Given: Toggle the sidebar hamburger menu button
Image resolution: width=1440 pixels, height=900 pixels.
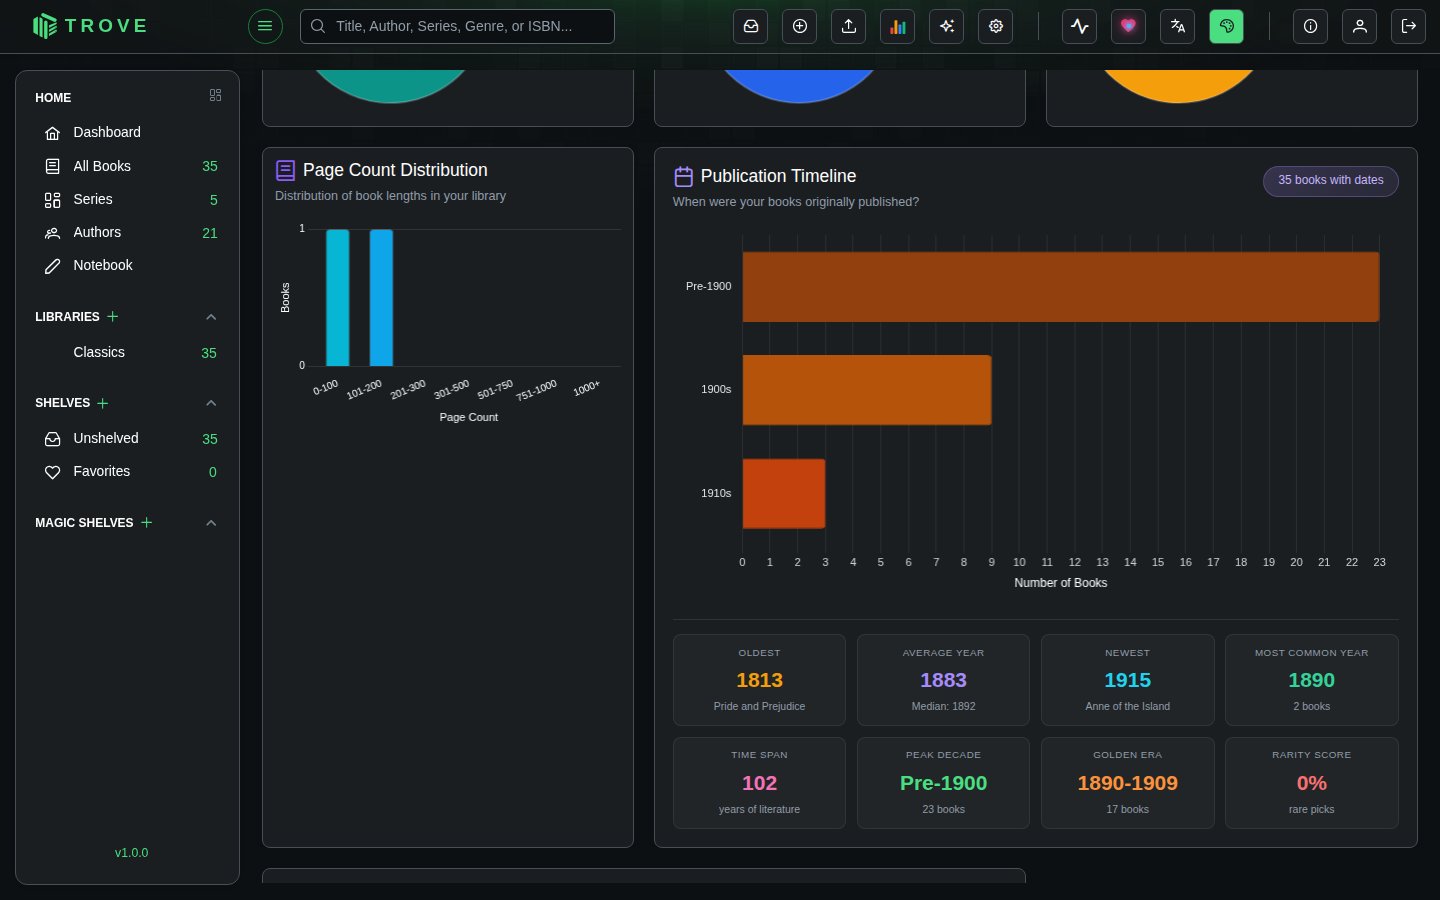Looking at the screenshot, I should [x=265, y=26].
